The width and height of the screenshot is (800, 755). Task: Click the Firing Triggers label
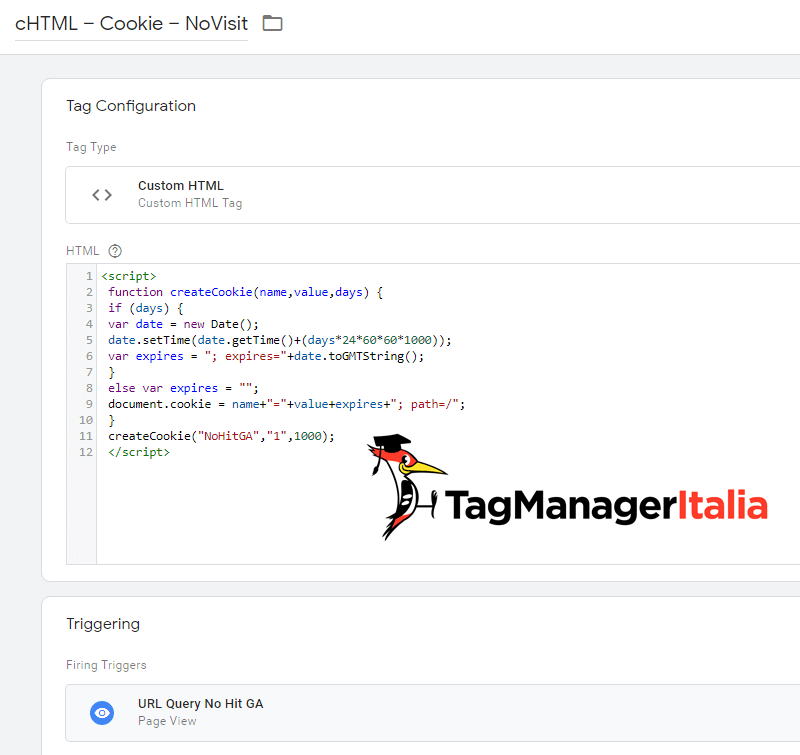[x=106, y=665]
